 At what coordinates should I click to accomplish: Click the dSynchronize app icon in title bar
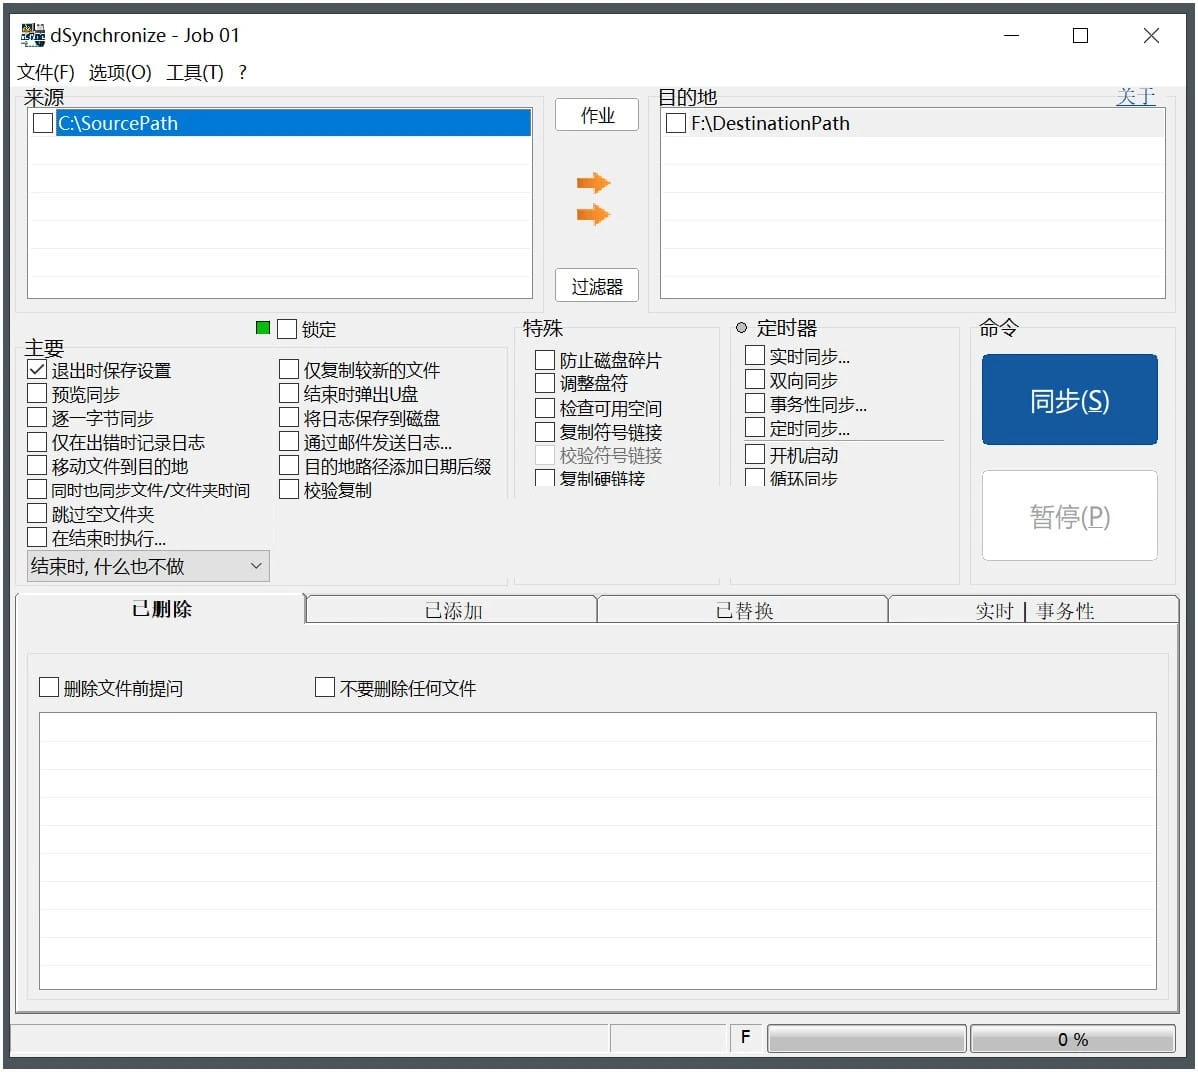pos(33,35)
